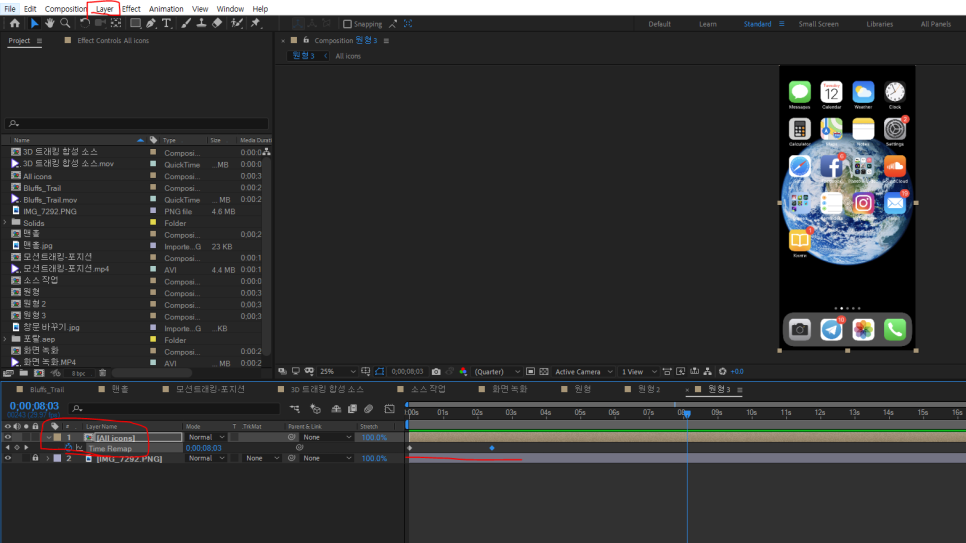Click the trash icon in Project panel
966x543 pixels.
[103, 373]
